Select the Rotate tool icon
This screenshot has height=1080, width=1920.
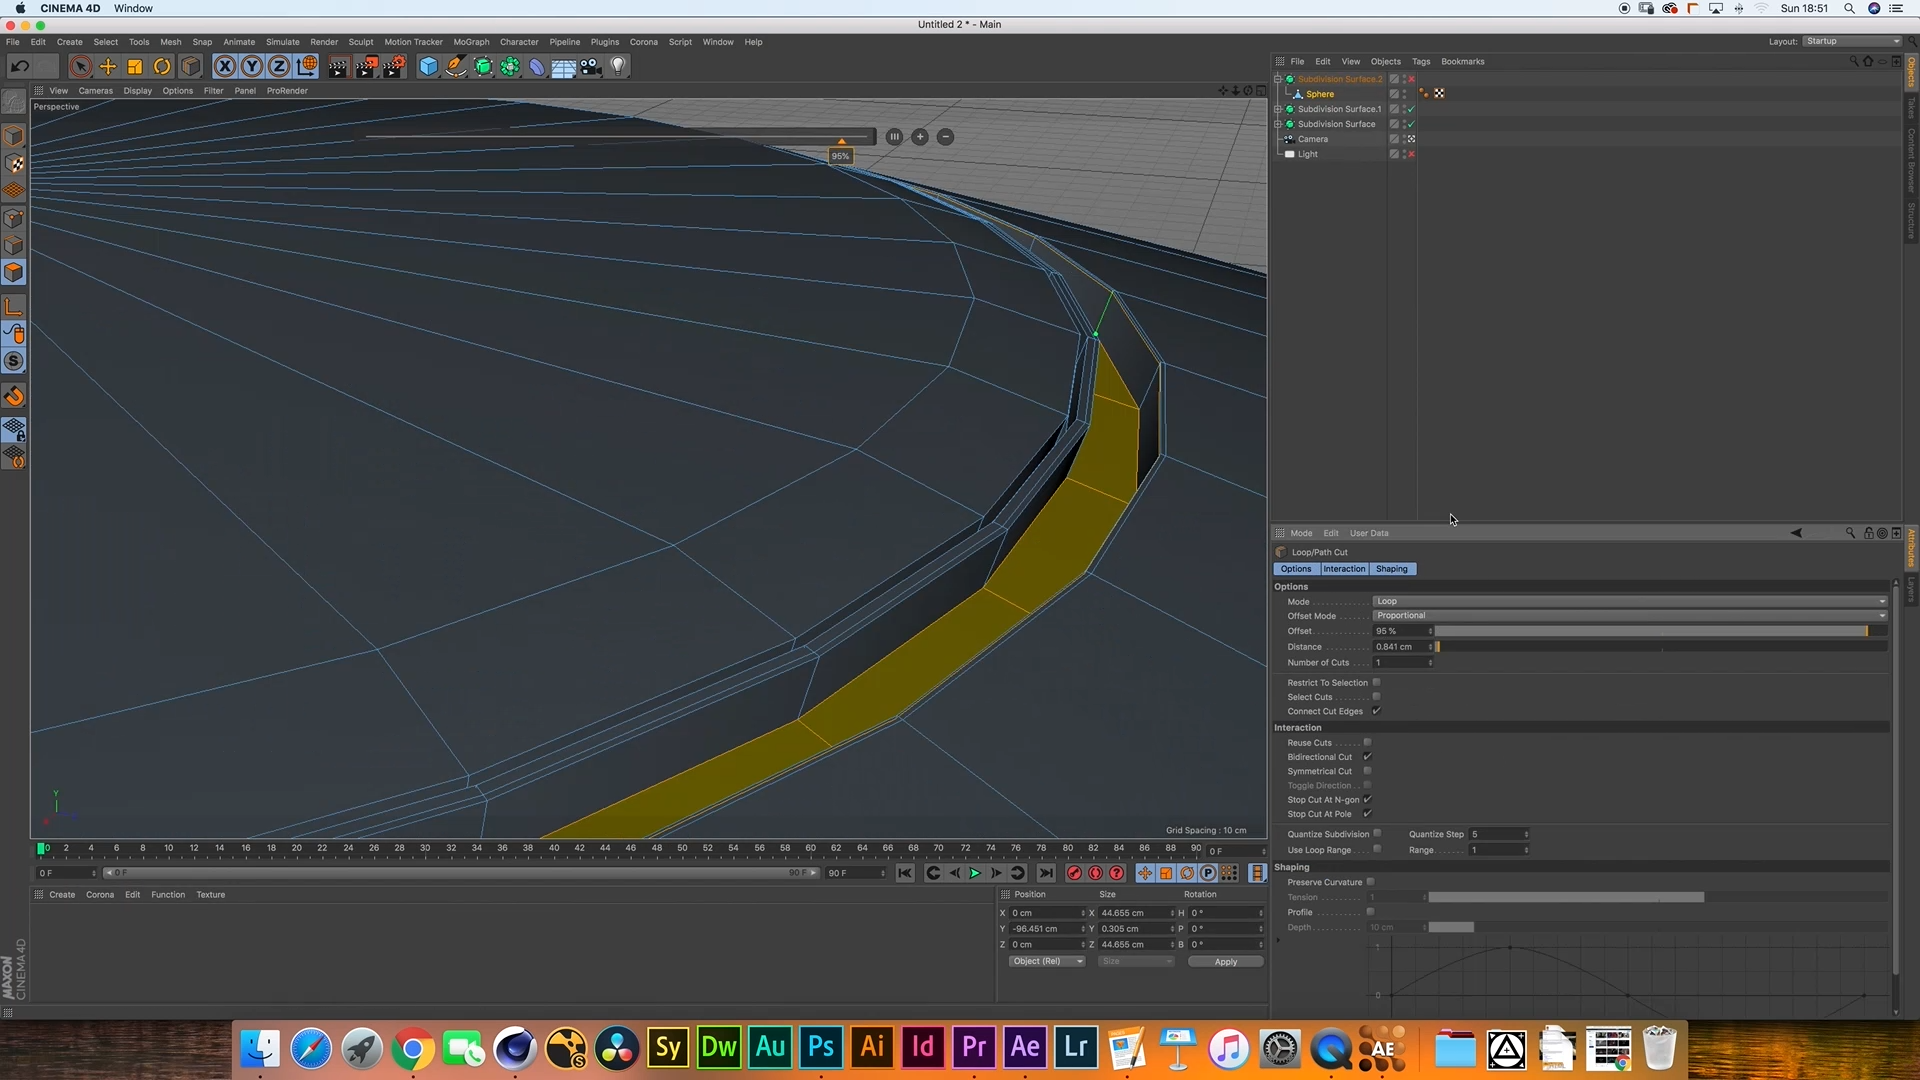(162, 67)
